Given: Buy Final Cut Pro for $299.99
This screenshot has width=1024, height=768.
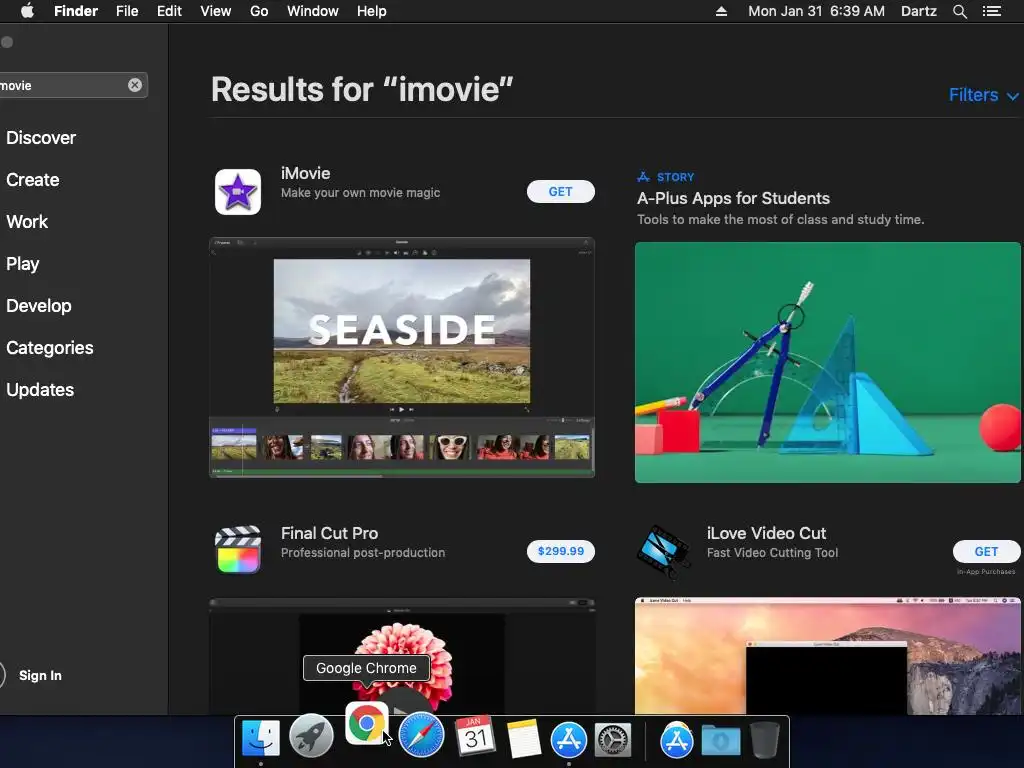Looking at the screenshot, I should click(560, 551).
